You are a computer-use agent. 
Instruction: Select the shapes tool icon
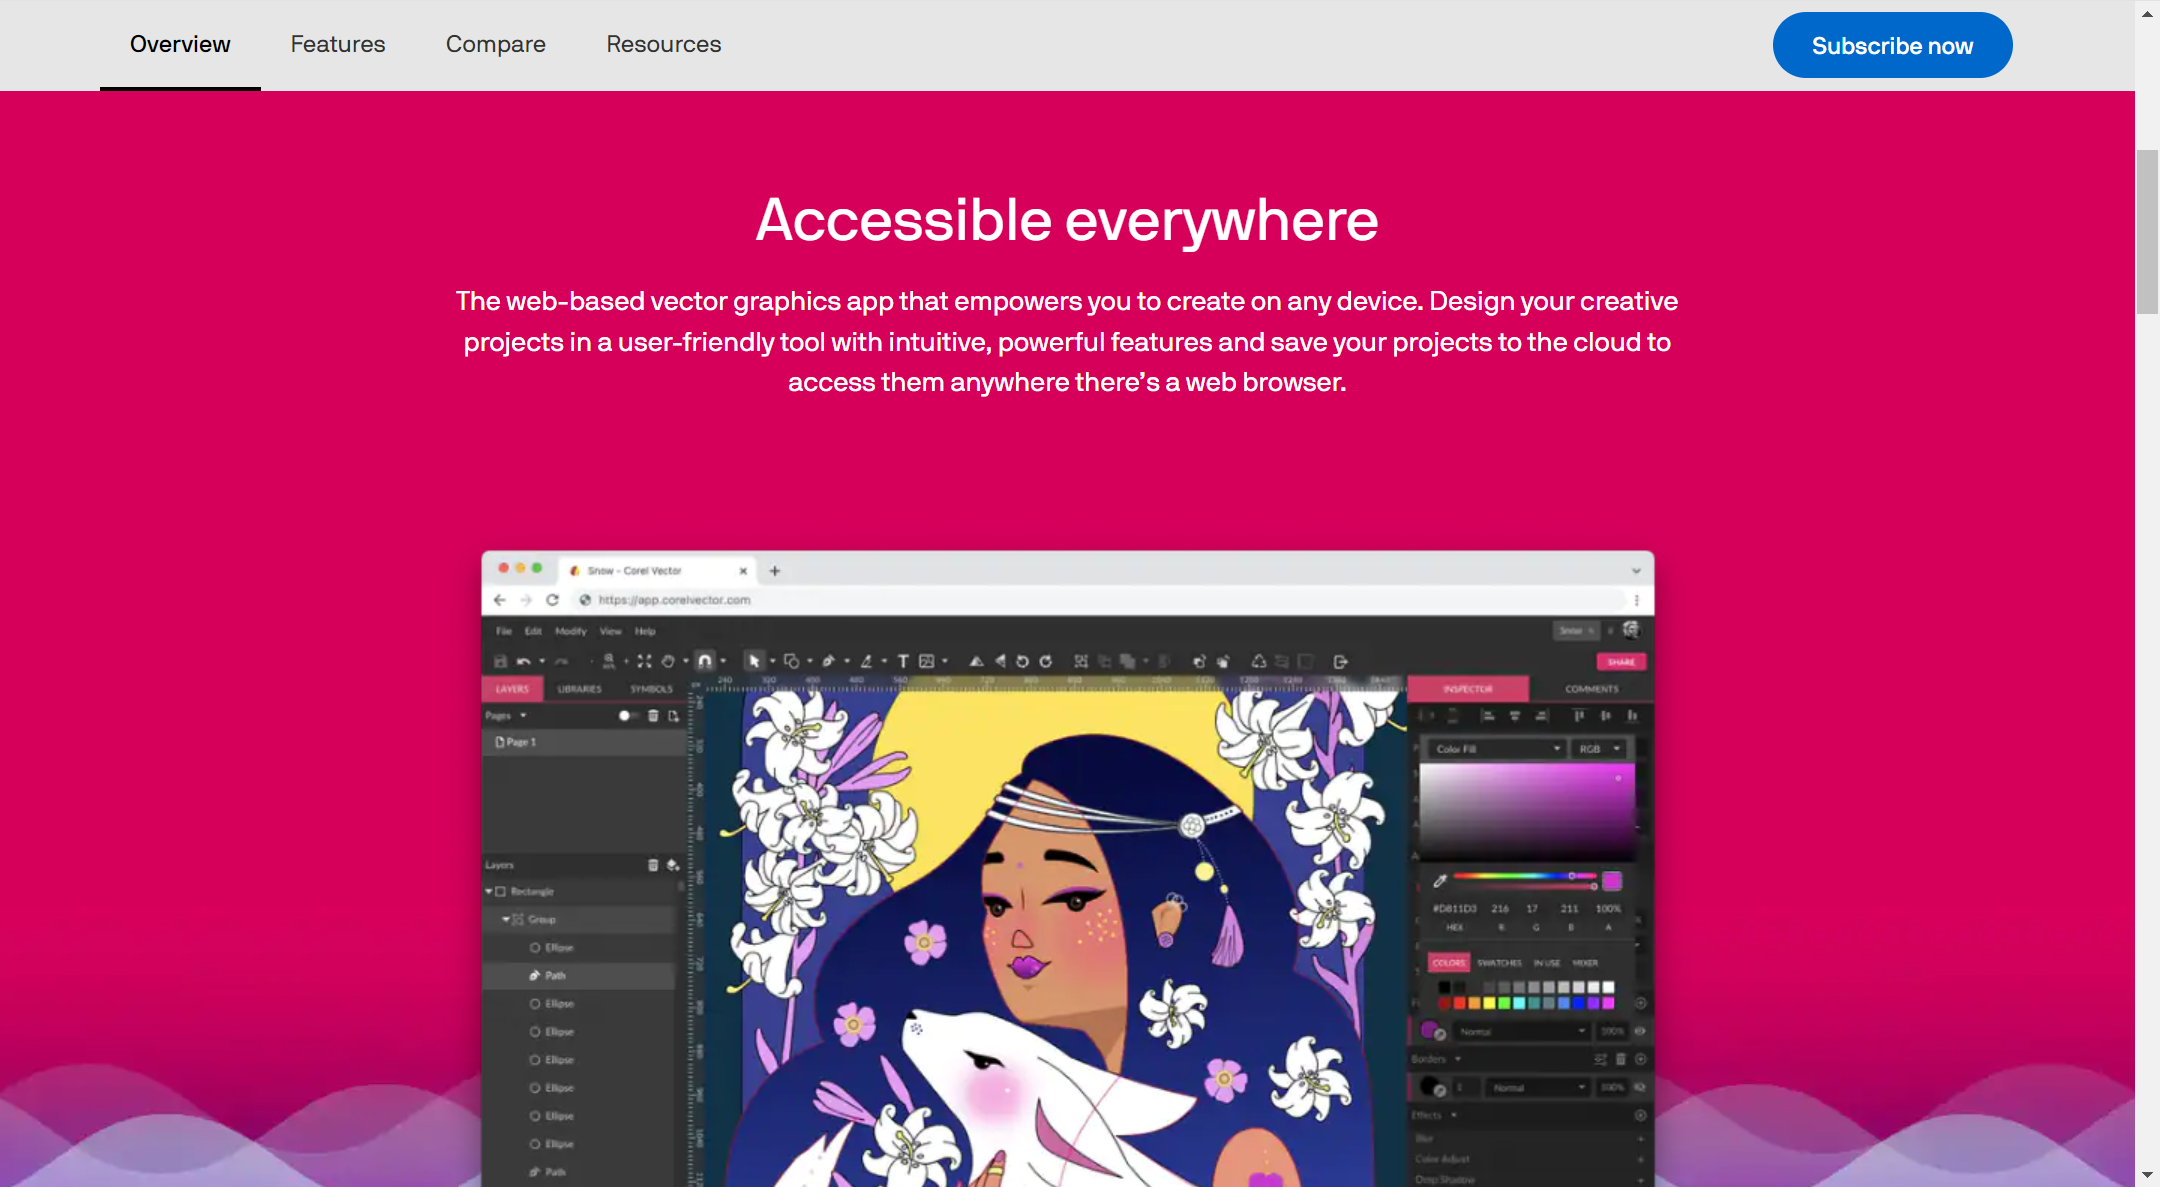[x=792, y=661]
